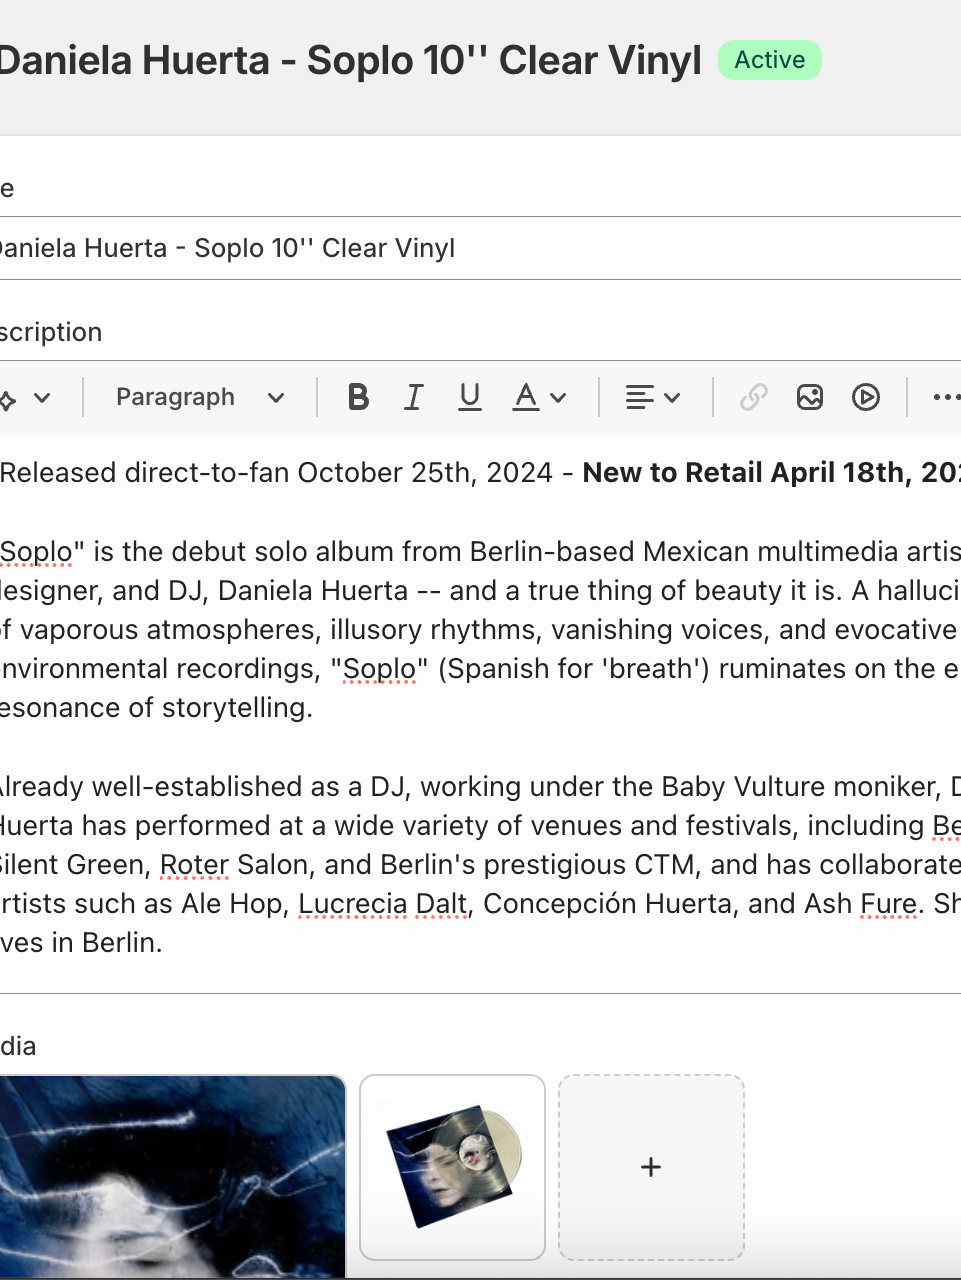Image resolution: width=961 pixels, height=1280 pixels.
Task: Click the misspelled word 'Lucrecia'
Action: [353, 904]
